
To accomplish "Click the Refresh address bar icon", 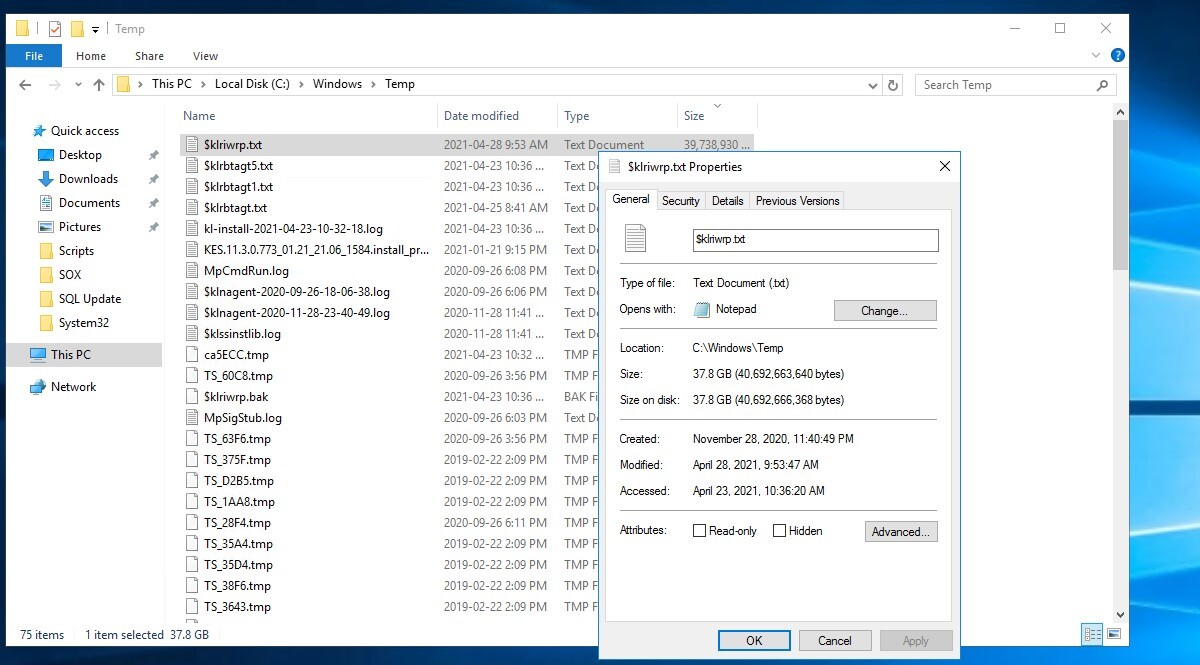I will (x=893, y=85).
